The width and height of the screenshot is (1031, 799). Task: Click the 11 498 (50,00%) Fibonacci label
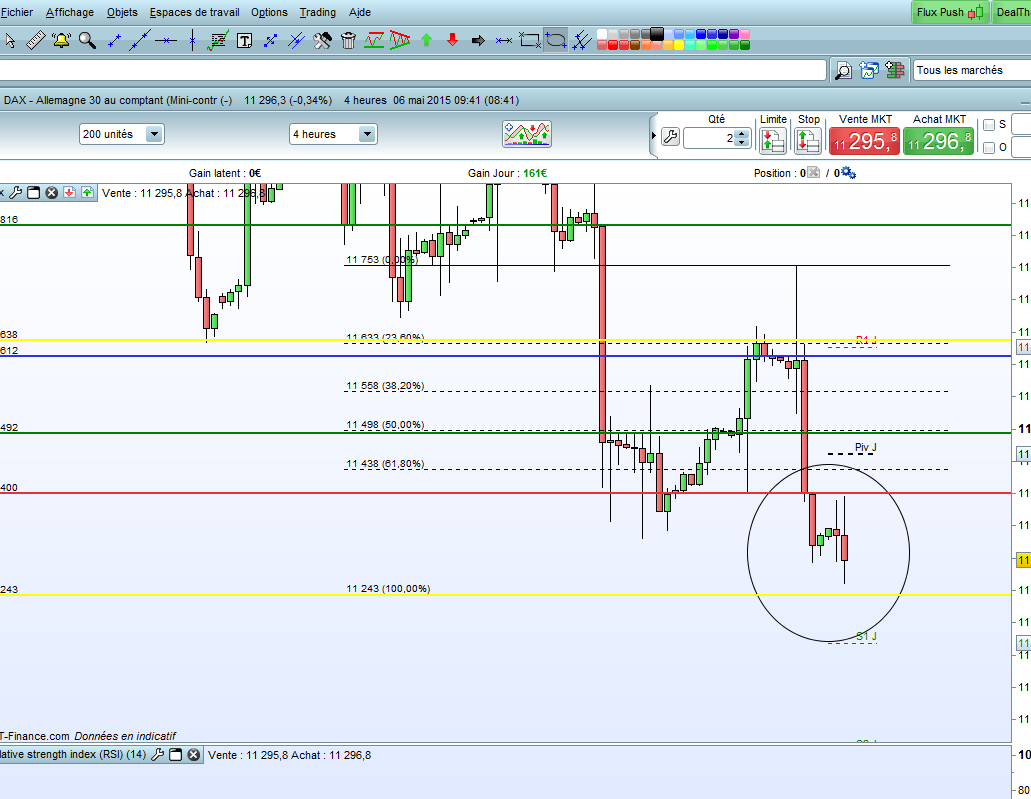pyautogui.click(x=385, y=425)
